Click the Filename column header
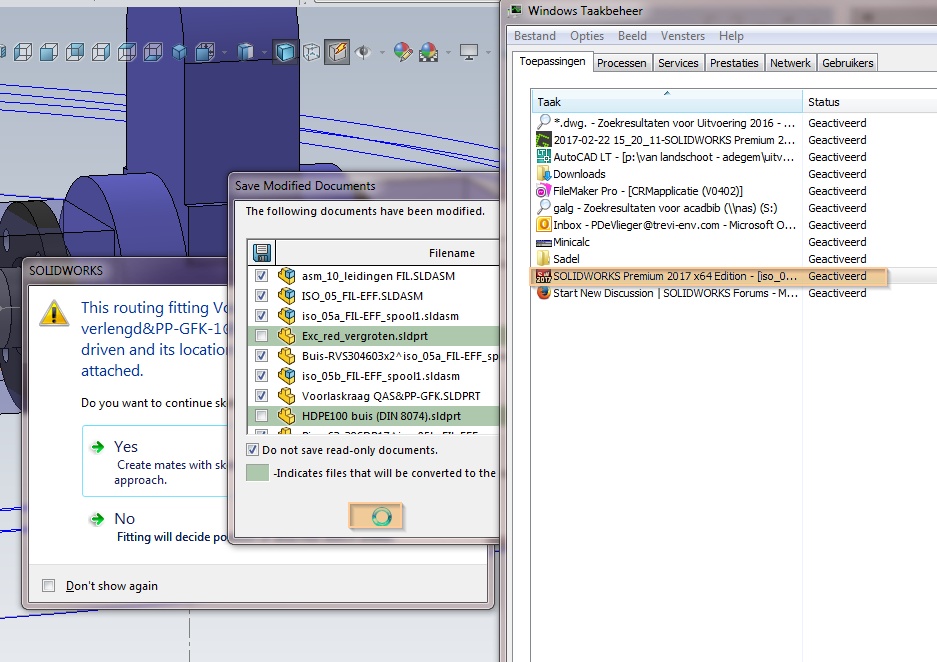 [x=452, y=253]
